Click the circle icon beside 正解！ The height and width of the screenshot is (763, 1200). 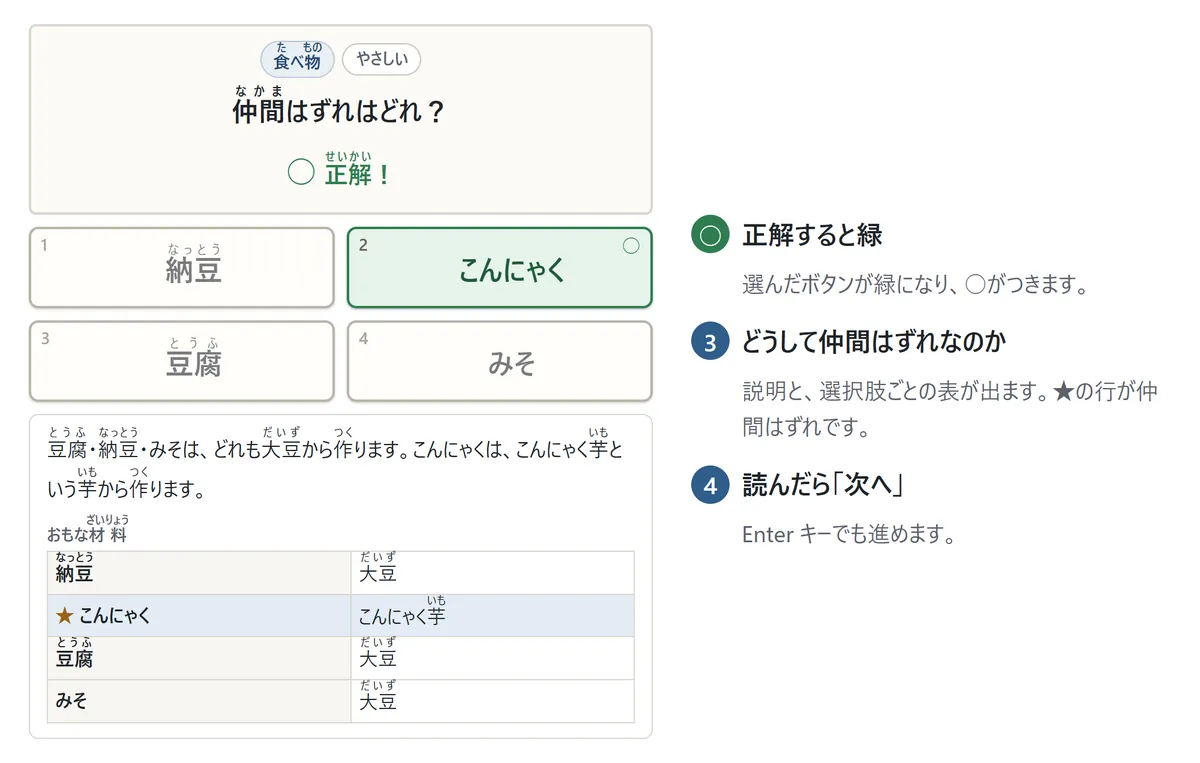[x=301, y=172]
